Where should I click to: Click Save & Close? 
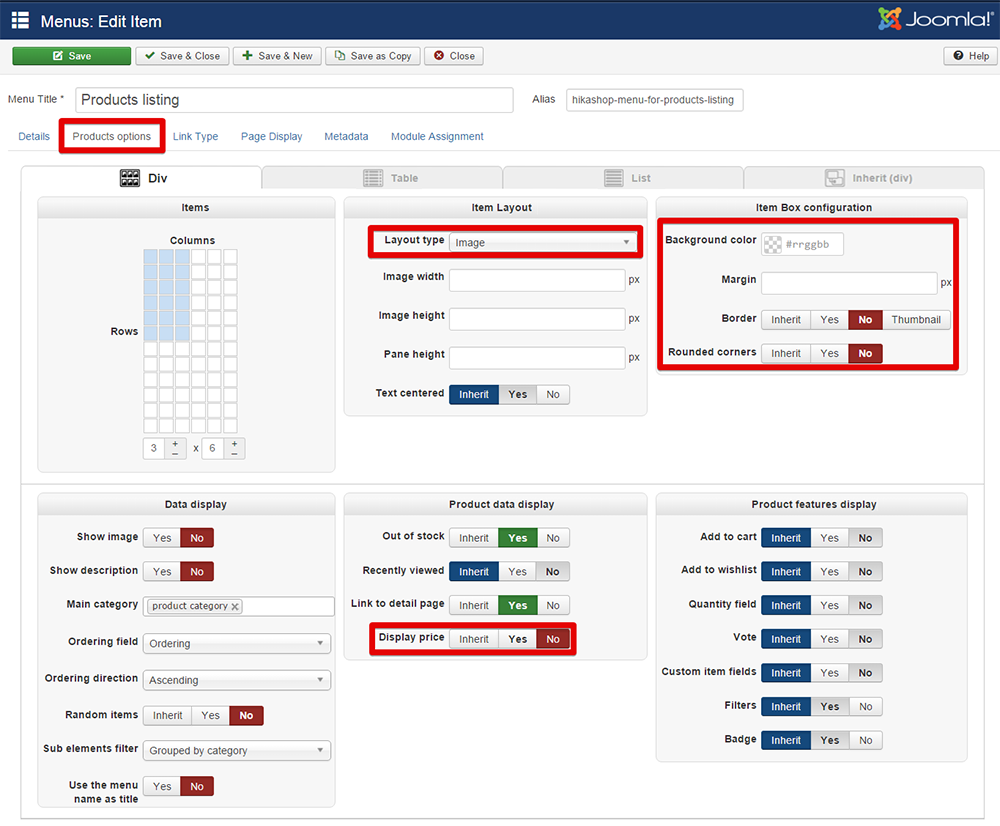182,56
